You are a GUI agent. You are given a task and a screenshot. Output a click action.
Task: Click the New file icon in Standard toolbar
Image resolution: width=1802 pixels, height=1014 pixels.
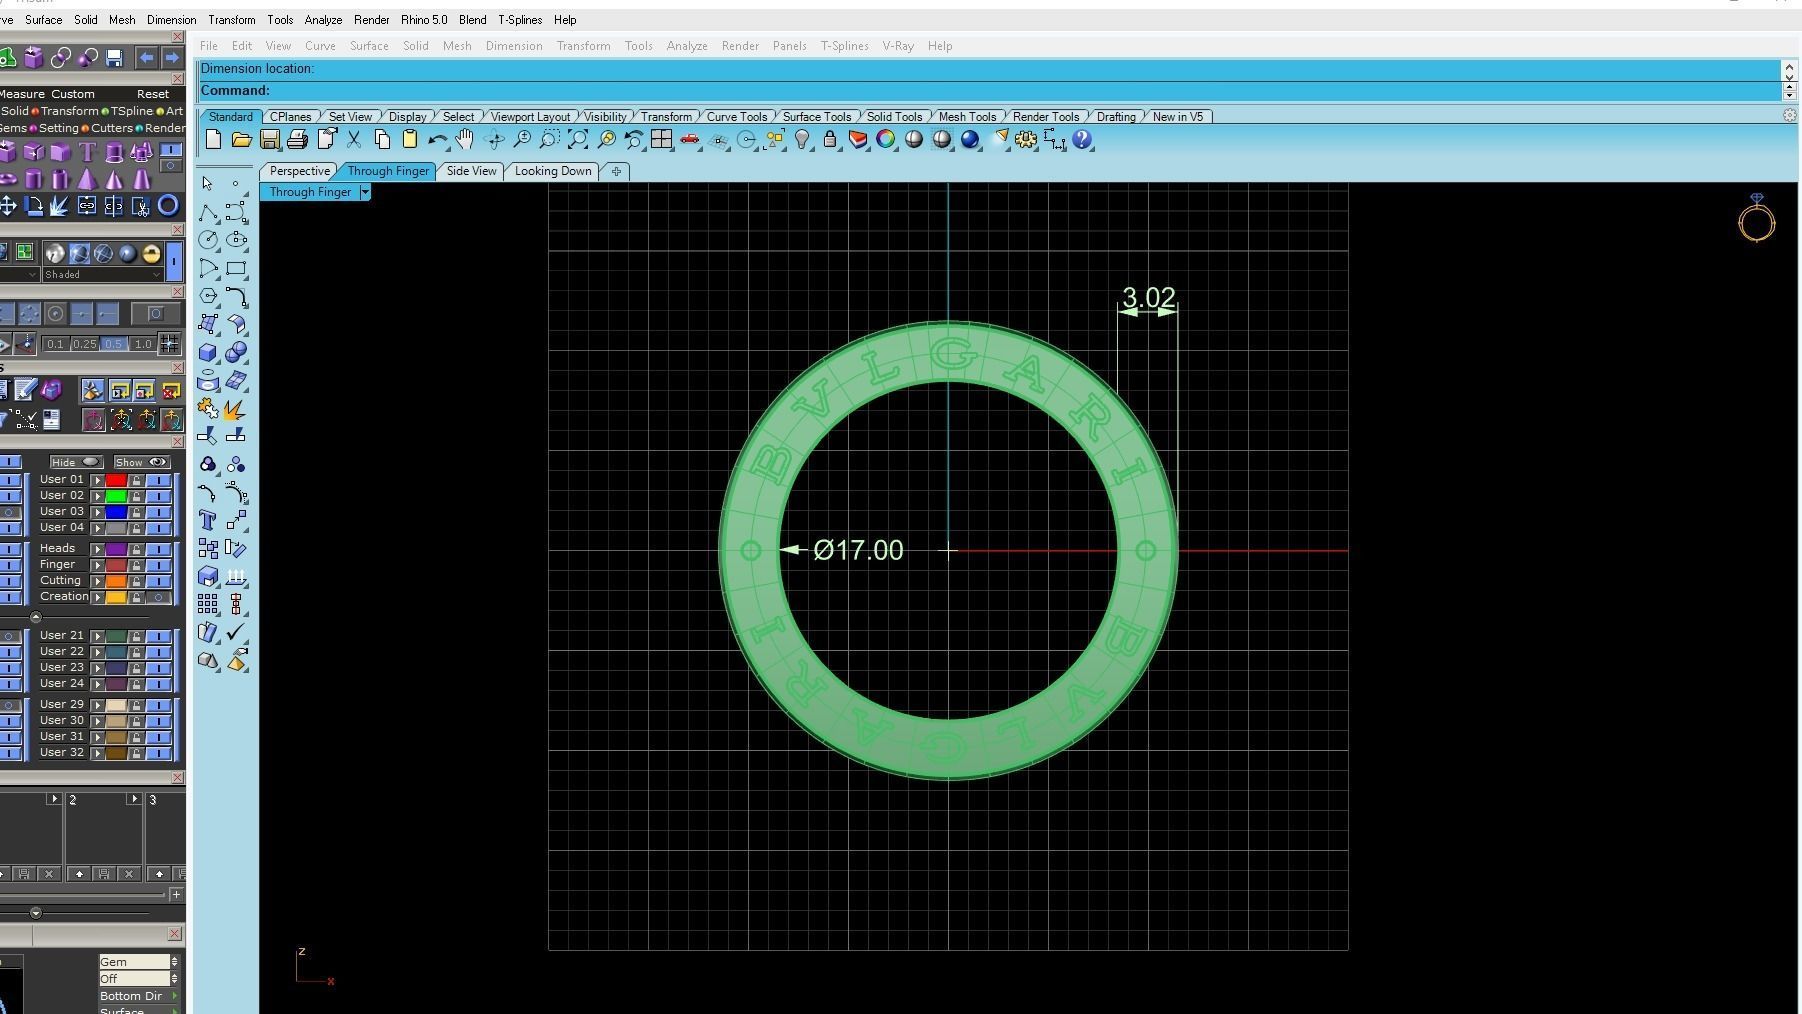click(x=213, y=140)
